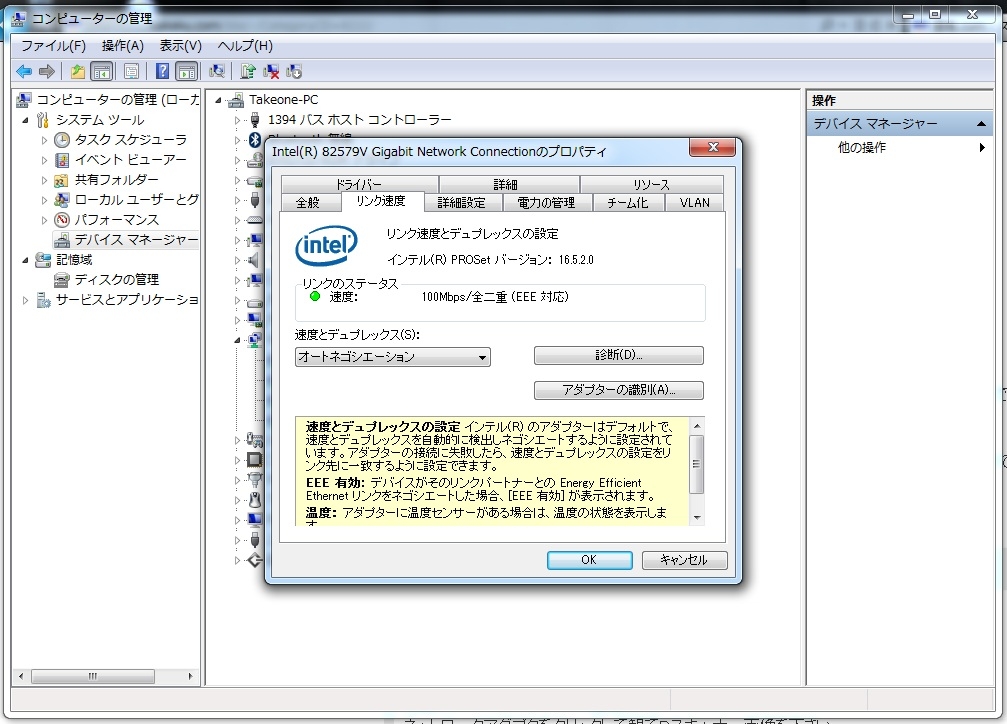Click the disable device down-arrow icon
The width and height of the screenshot is (1007, 724).
pyautogui.click(x=294, y=71)
